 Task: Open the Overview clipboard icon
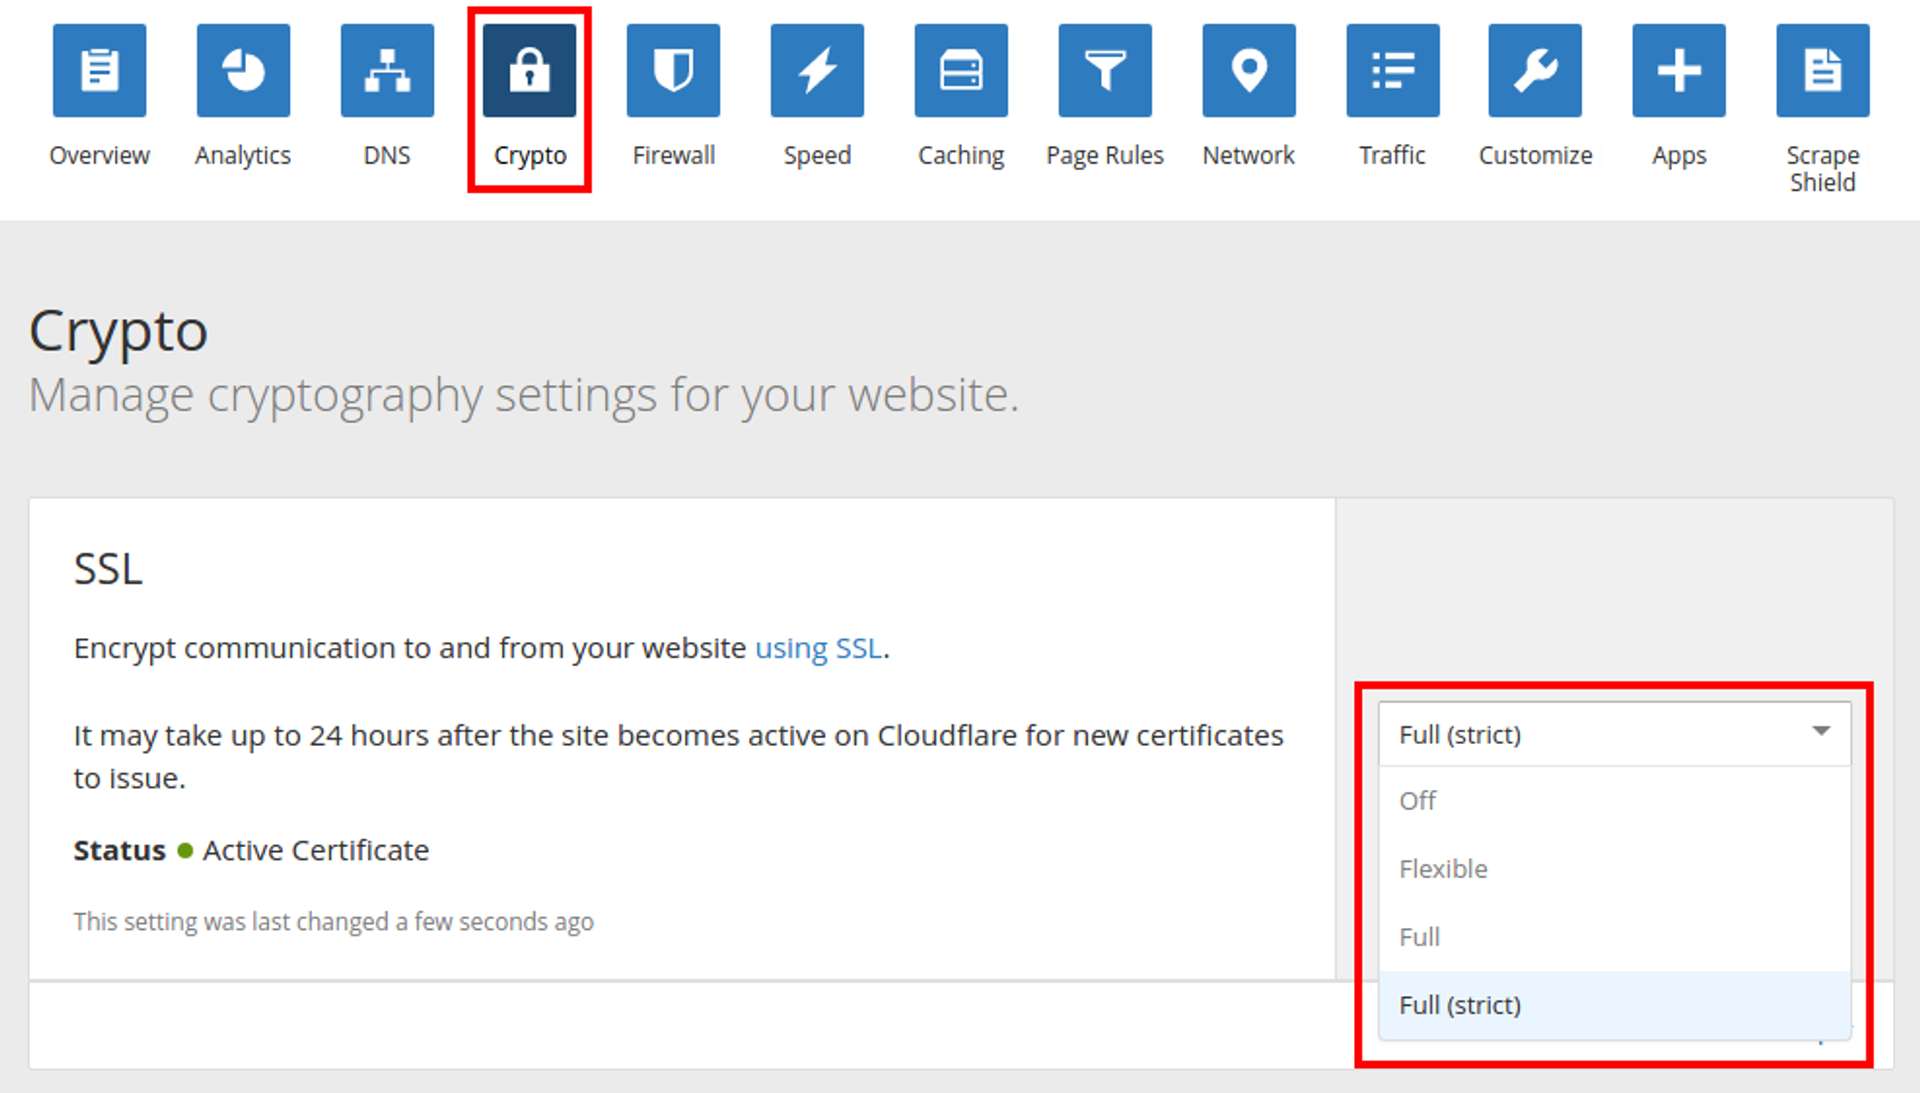(x=99, y=71)
